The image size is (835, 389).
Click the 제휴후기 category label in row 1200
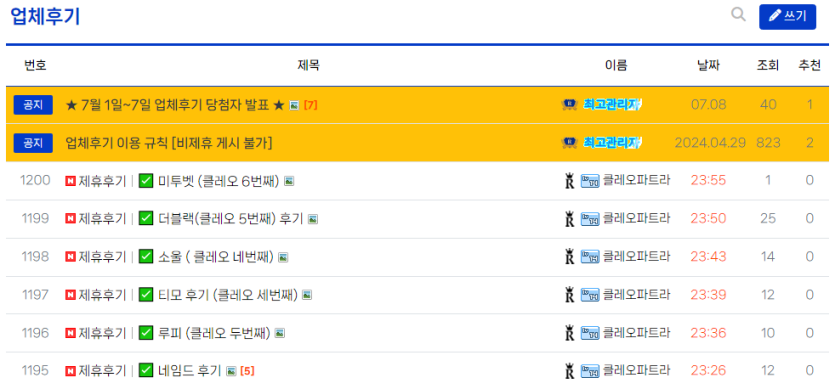click(x=102, y=181)
